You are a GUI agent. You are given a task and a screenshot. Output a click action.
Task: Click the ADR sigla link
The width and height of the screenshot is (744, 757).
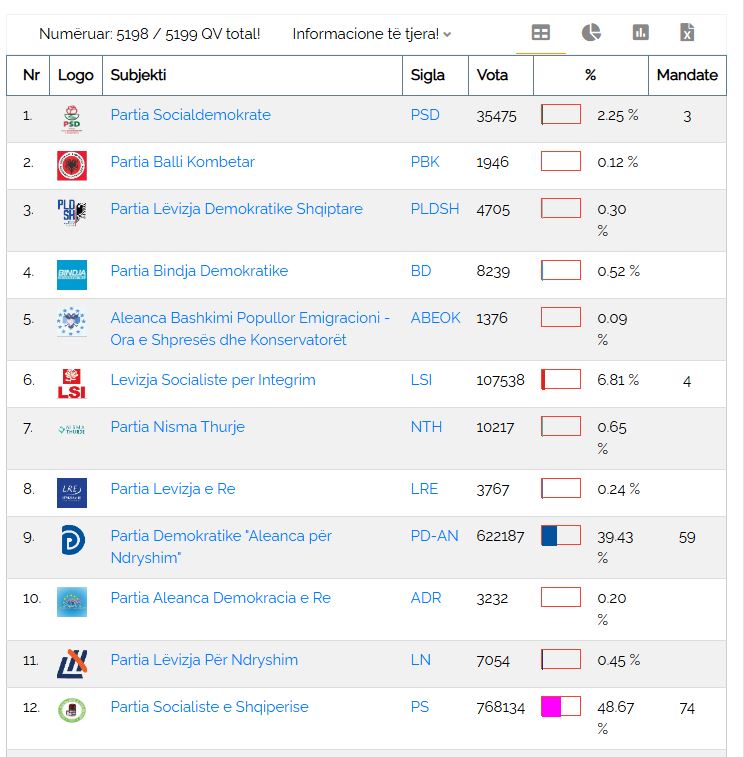[426, 598]
